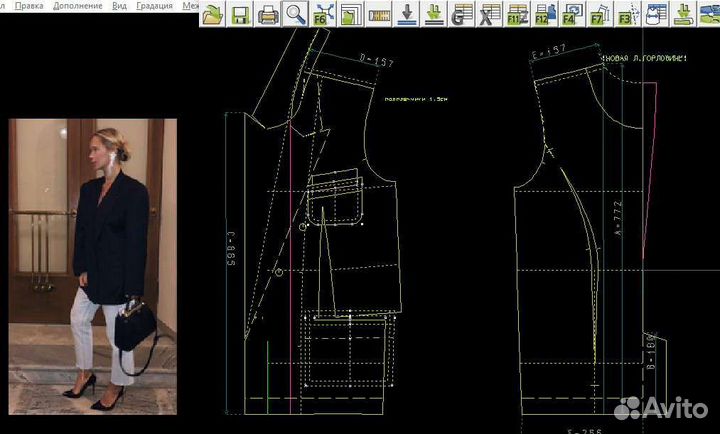Click the F4 toolbar icon
Screen dimensions: 720x434
tap(572, 14)
